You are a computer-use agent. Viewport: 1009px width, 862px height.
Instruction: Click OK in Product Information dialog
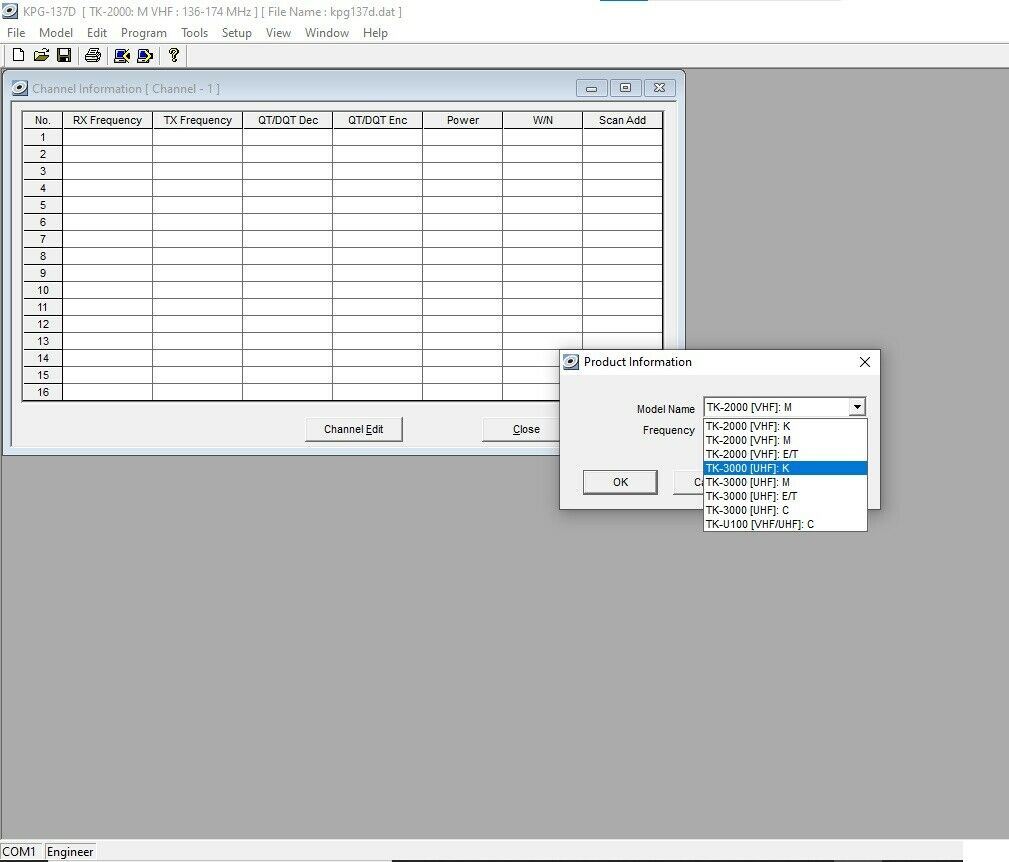[620, 482]
